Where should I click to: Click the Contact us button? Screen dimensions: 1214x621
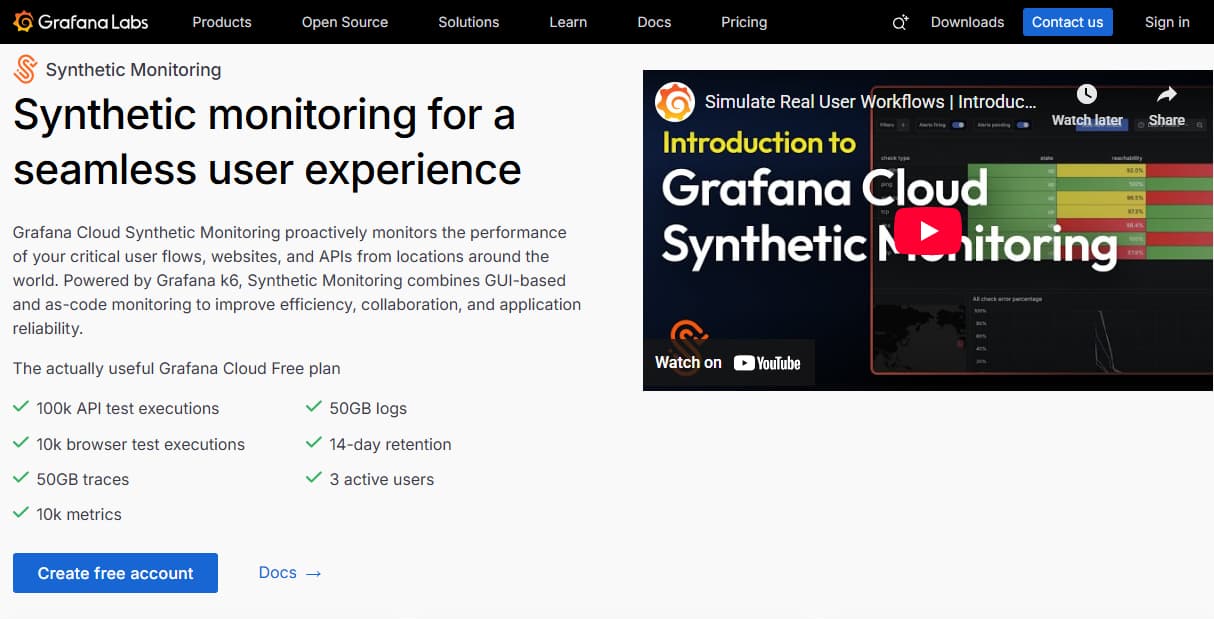(1067, 21)
